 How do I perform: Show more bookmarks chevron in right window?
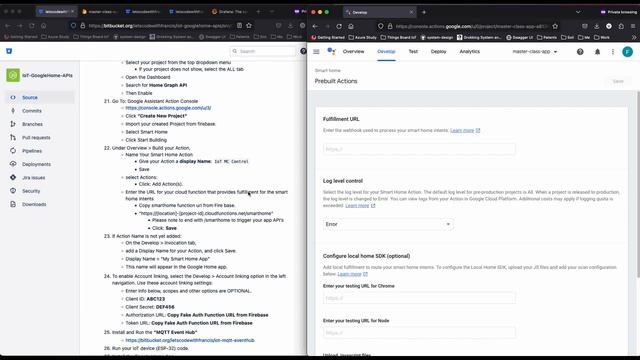634,37
